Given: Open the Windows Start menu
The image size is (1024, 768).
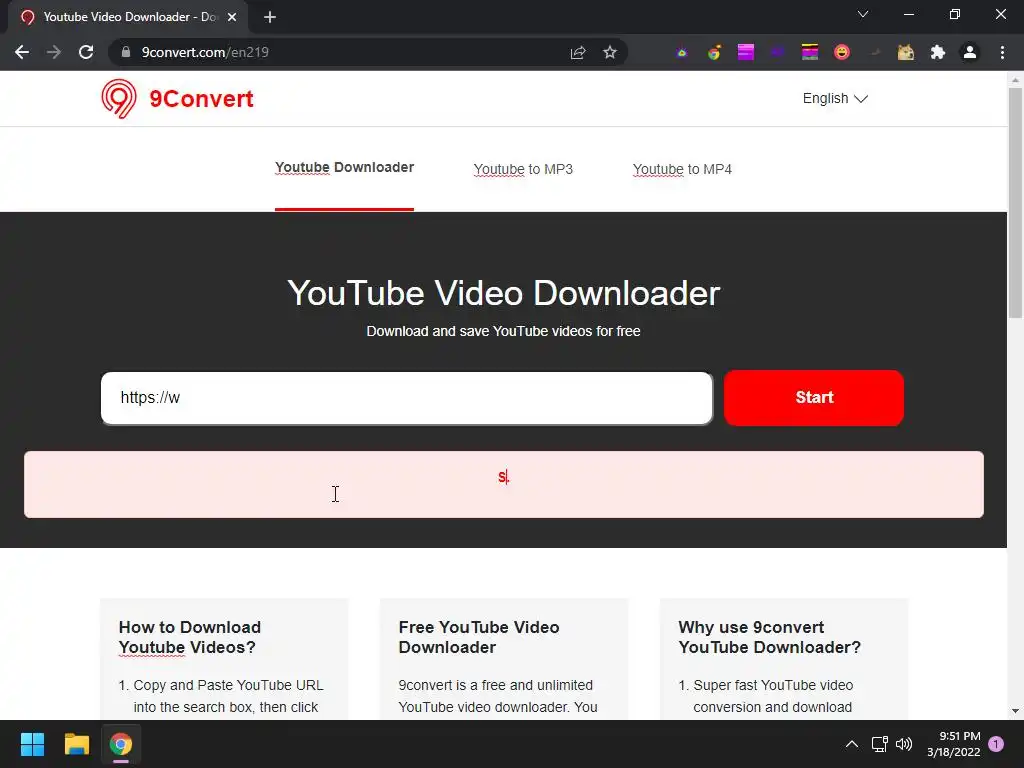Looking at the screenshot, I should (x=32, y=744).
